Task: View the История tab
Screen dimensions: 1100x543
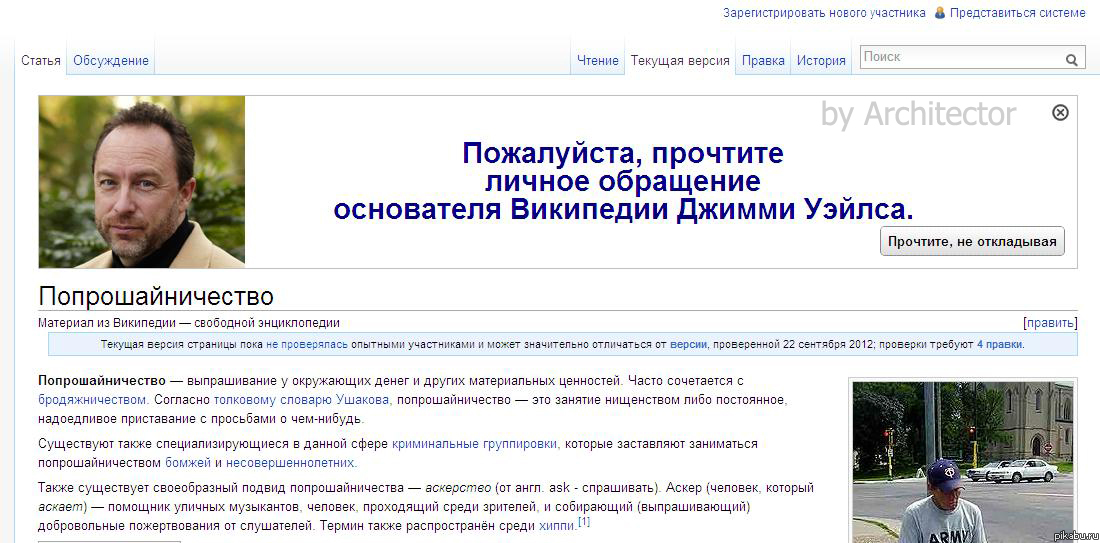Action: click(x=821, y=60)
